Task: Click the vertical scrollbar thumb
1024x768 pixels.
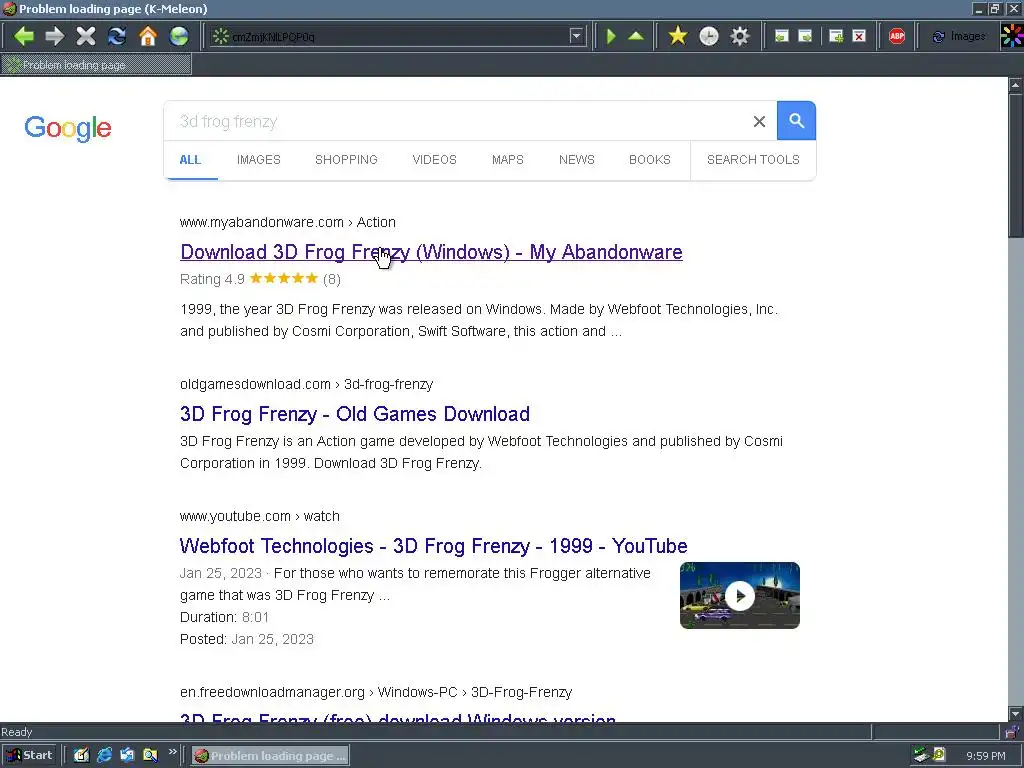Action: coord(1016,165)
